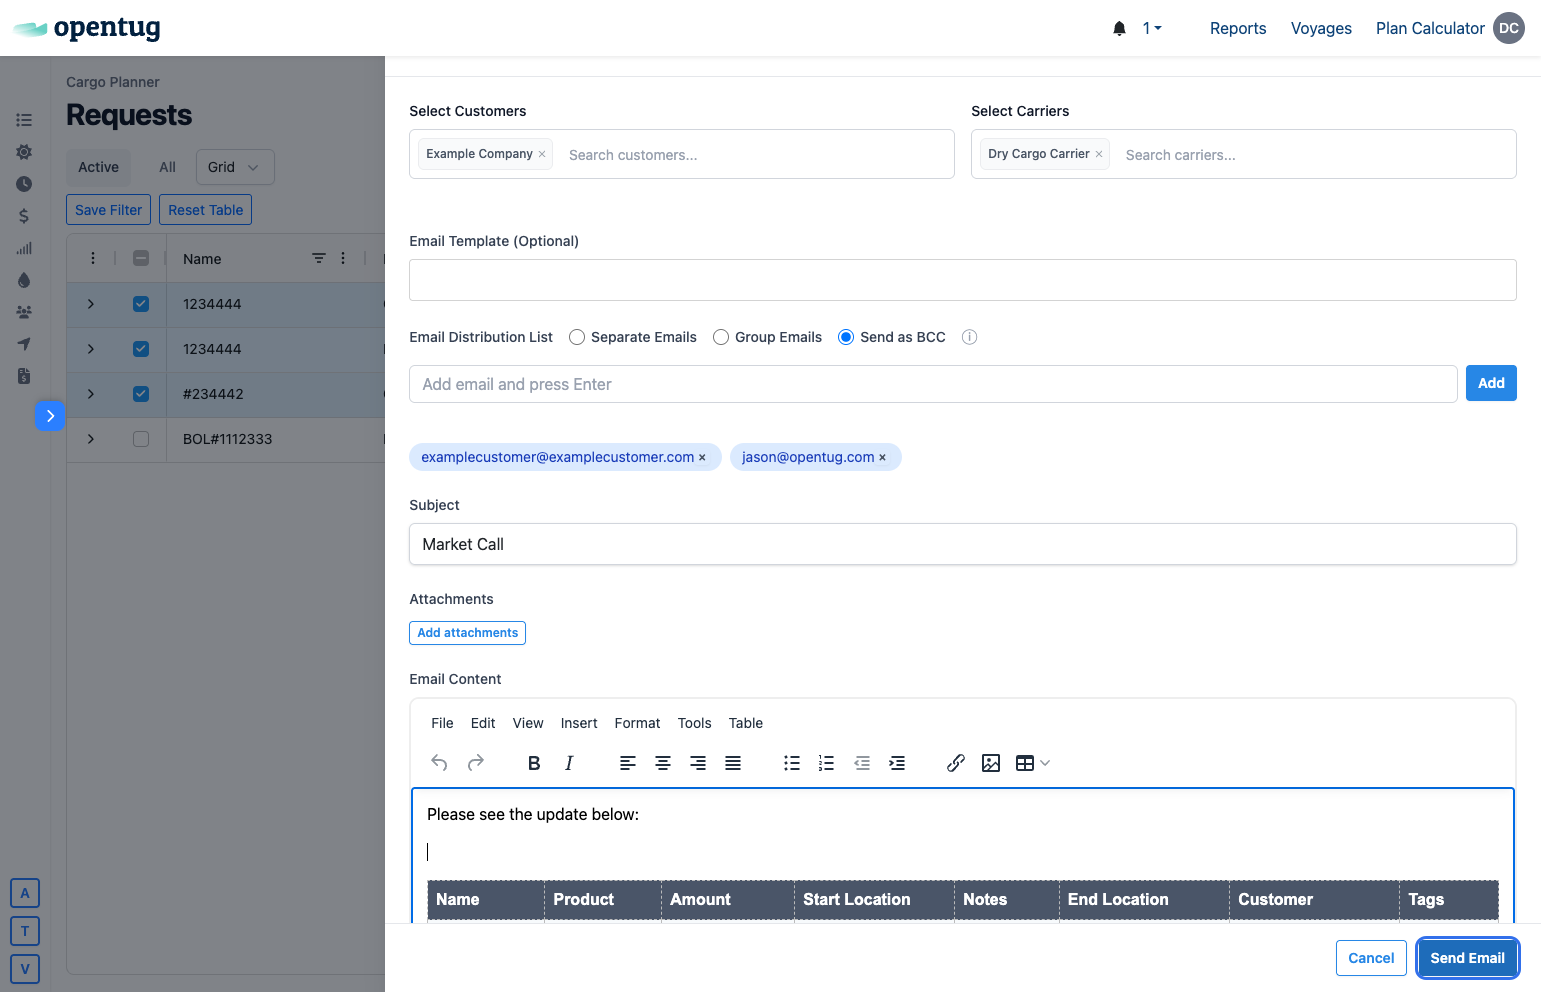The height and width of the screenshot is (992, 1541).
Task: Open the clock history sidebar icon
Action: coord(24,184)
